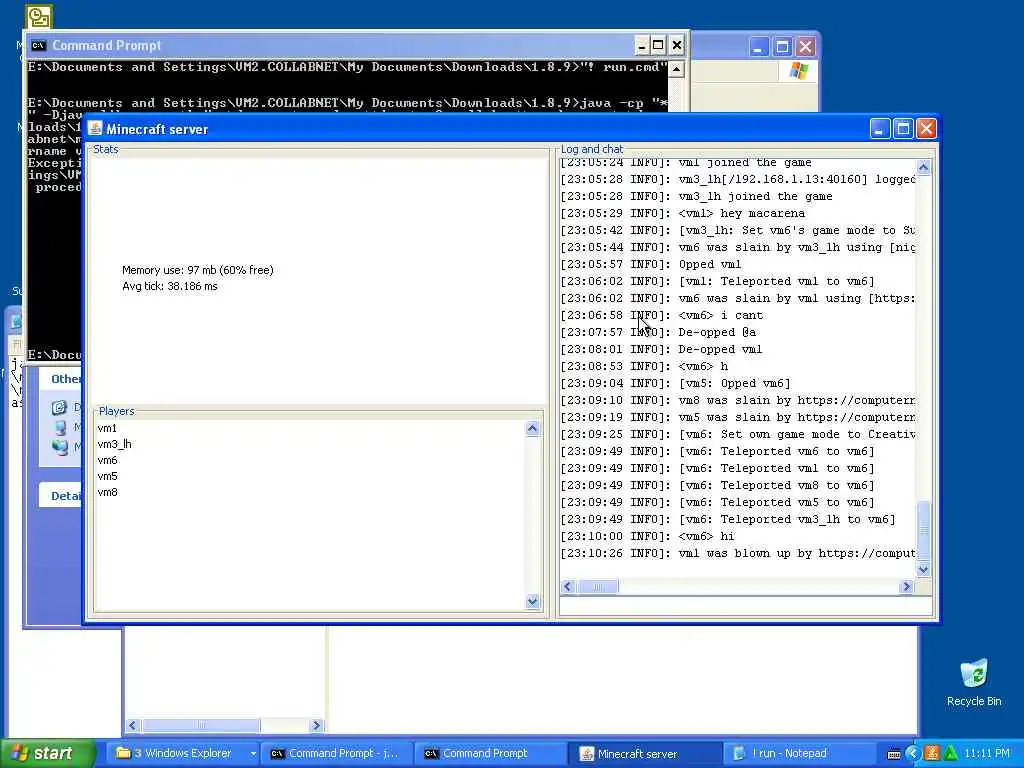
Task: Click the Minecraft server window Java icon
Action: (95, 129)
